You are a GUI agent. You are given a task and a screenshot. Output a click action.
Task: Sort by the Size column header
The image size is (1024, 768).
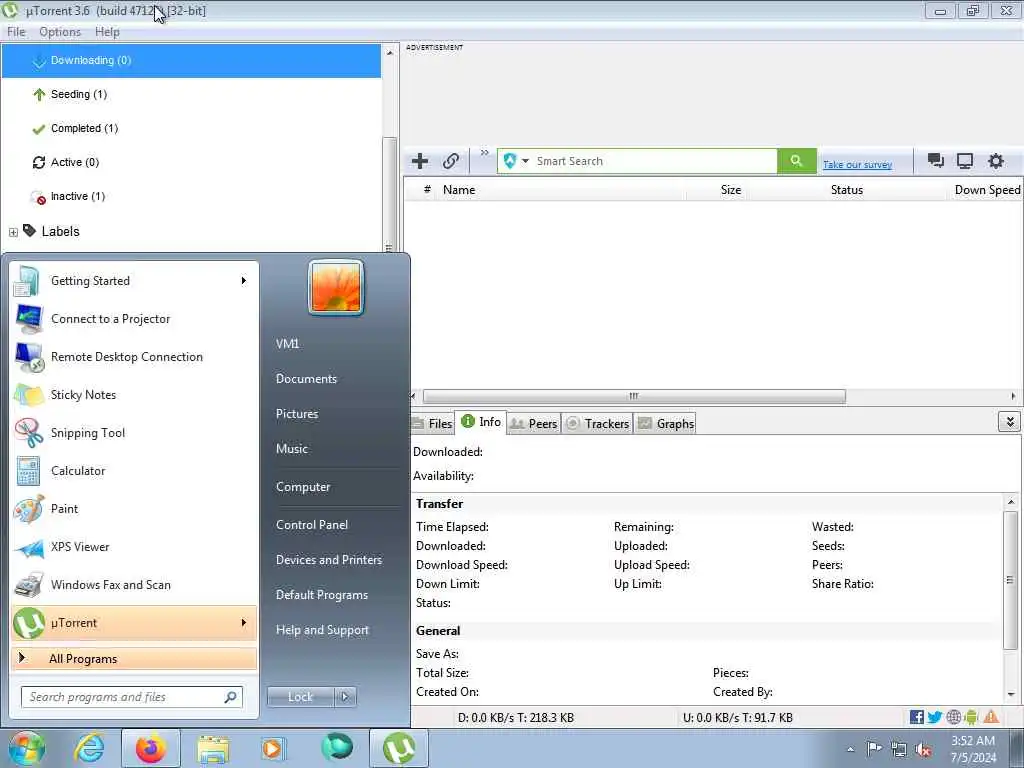tap(731, 190)
